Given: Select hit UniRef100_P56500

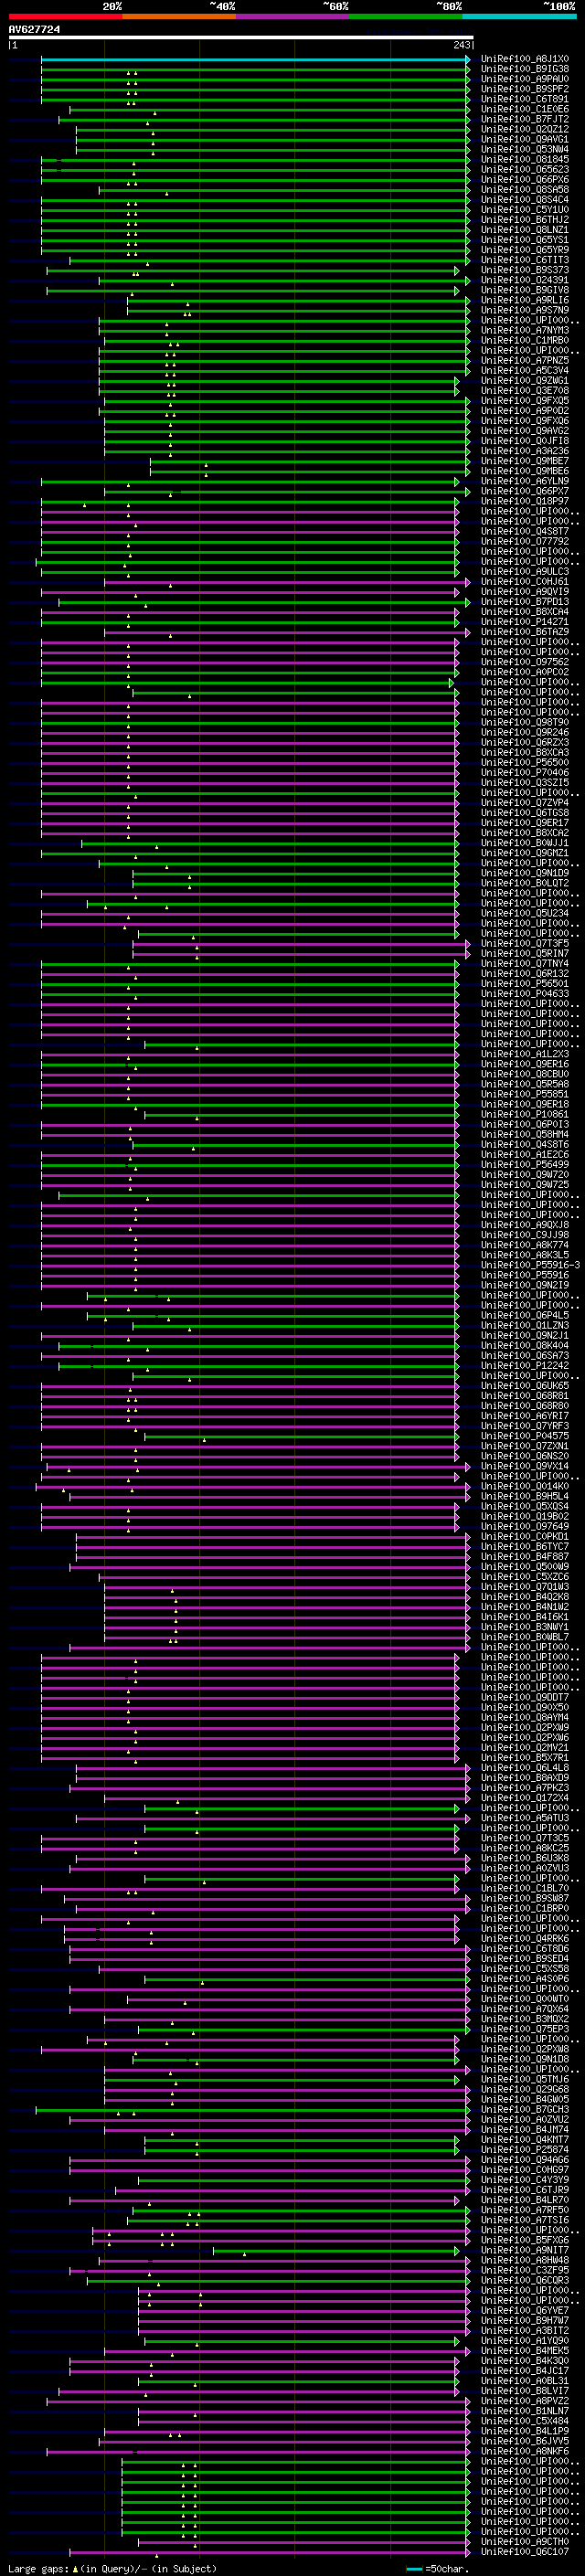Looking at the screenshot, I should click(x=525, y=763).
